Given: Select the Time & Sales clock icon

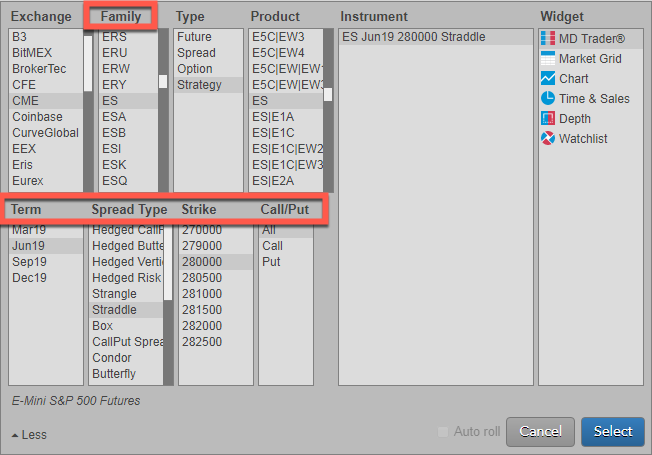Looking at the screenshot, I should click(x=548, y=98).
